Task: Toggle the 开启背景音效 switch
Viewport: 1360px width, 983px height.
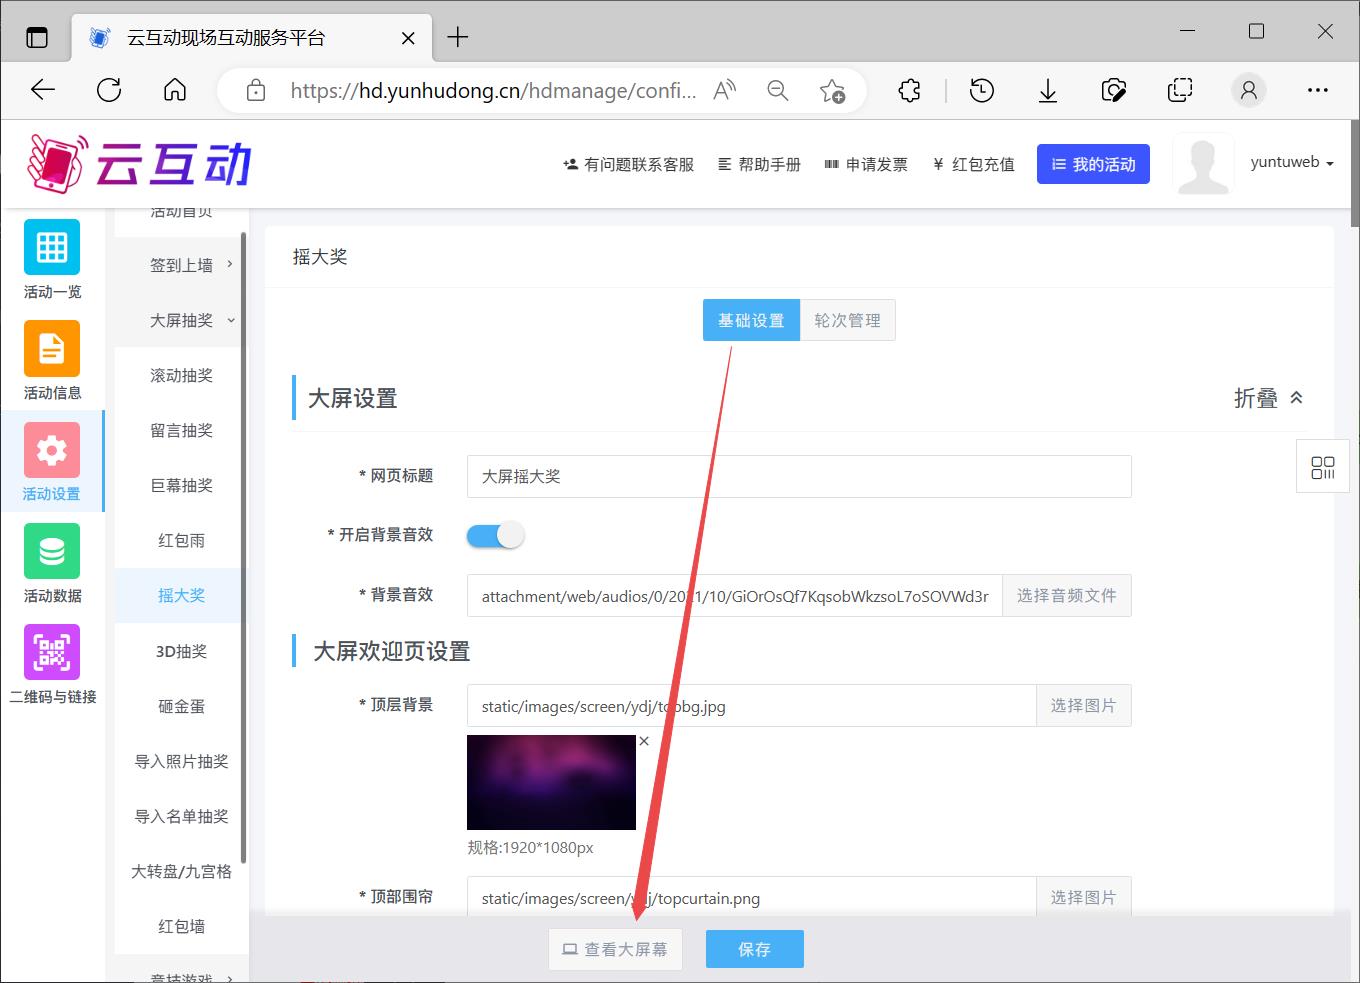Action: click(495, 535)
